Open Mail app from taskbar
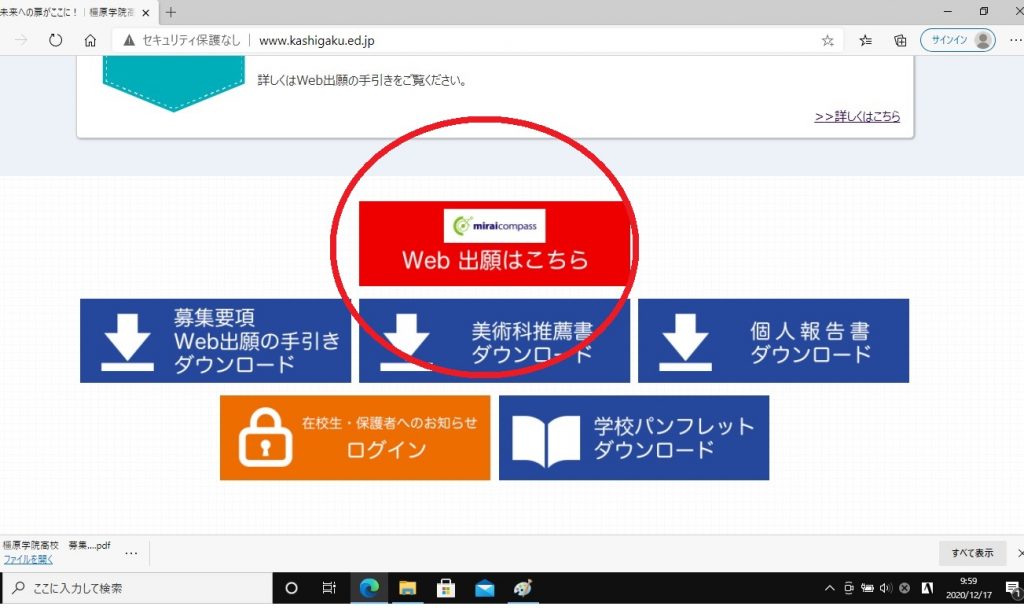The height and width of the screenshot is (610, 1024). click(485, 588)
